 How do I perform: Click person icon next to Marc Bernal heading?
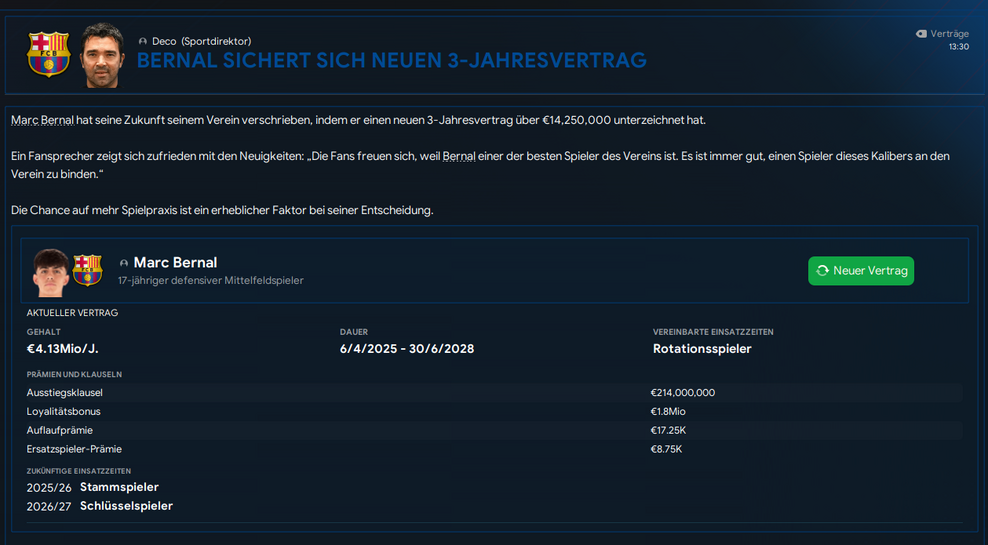[x=124, y=263]
